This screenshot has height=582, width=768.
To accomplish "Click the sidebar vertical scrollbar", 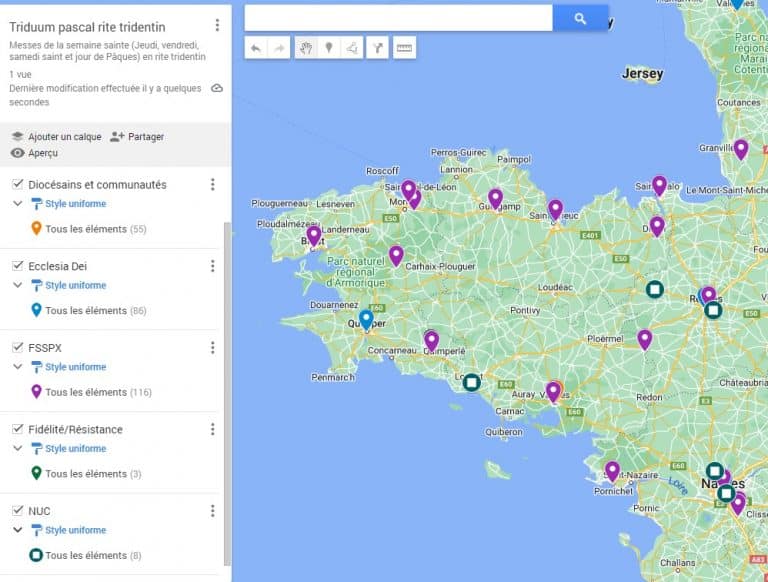I will coord(227,392).
